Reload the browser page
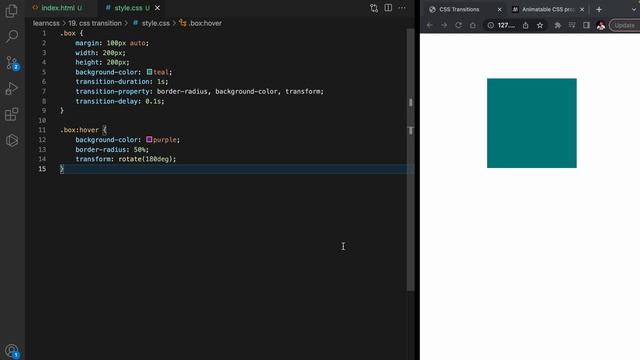Screen dimensions: 640x360 click(458, 25)
